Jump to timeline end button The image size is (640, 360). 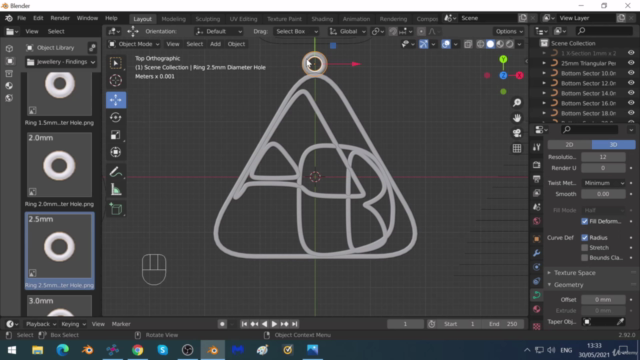click(x=295, y=324)
